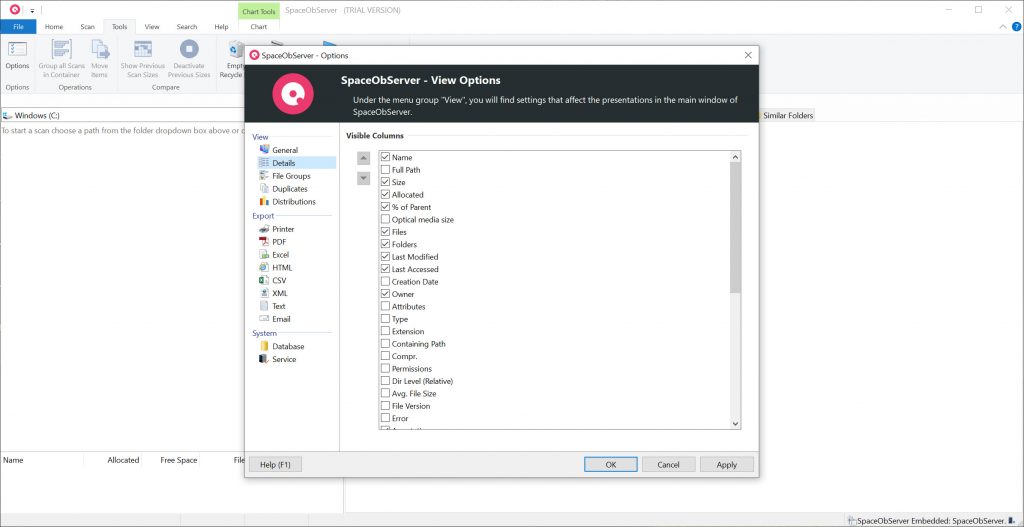The image size is (1024, 527).
Task: Enable the Creation Date column
Action: coord(385,282)
